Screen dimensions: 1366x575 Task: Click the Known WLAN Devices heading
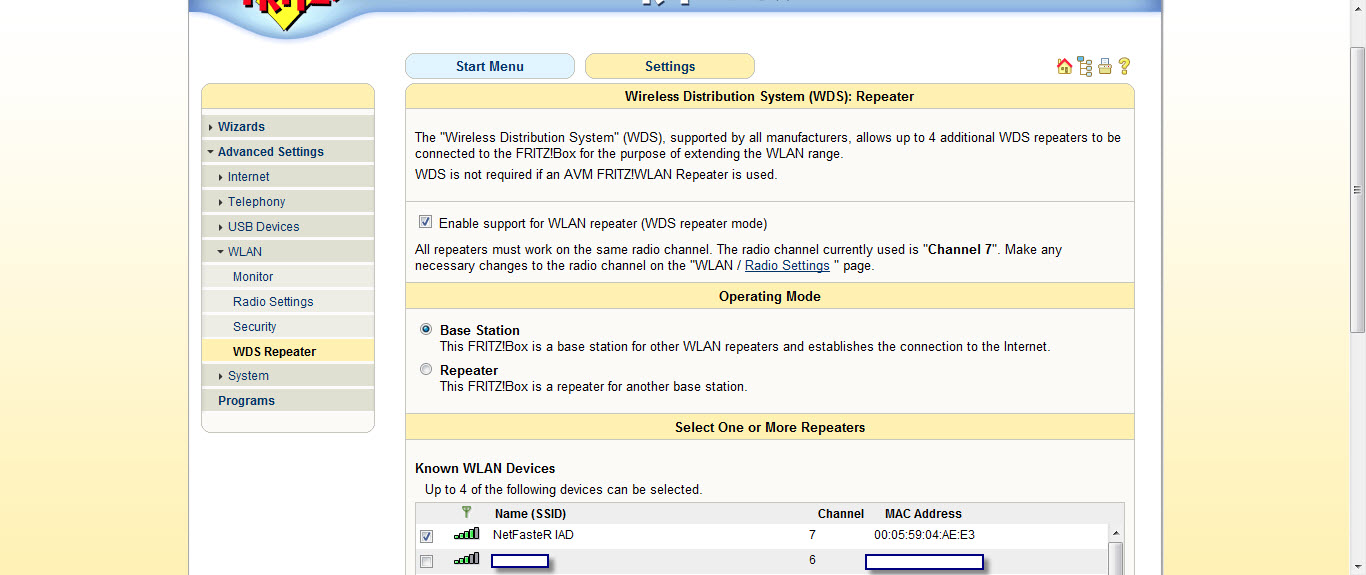[x=485, y=468]
